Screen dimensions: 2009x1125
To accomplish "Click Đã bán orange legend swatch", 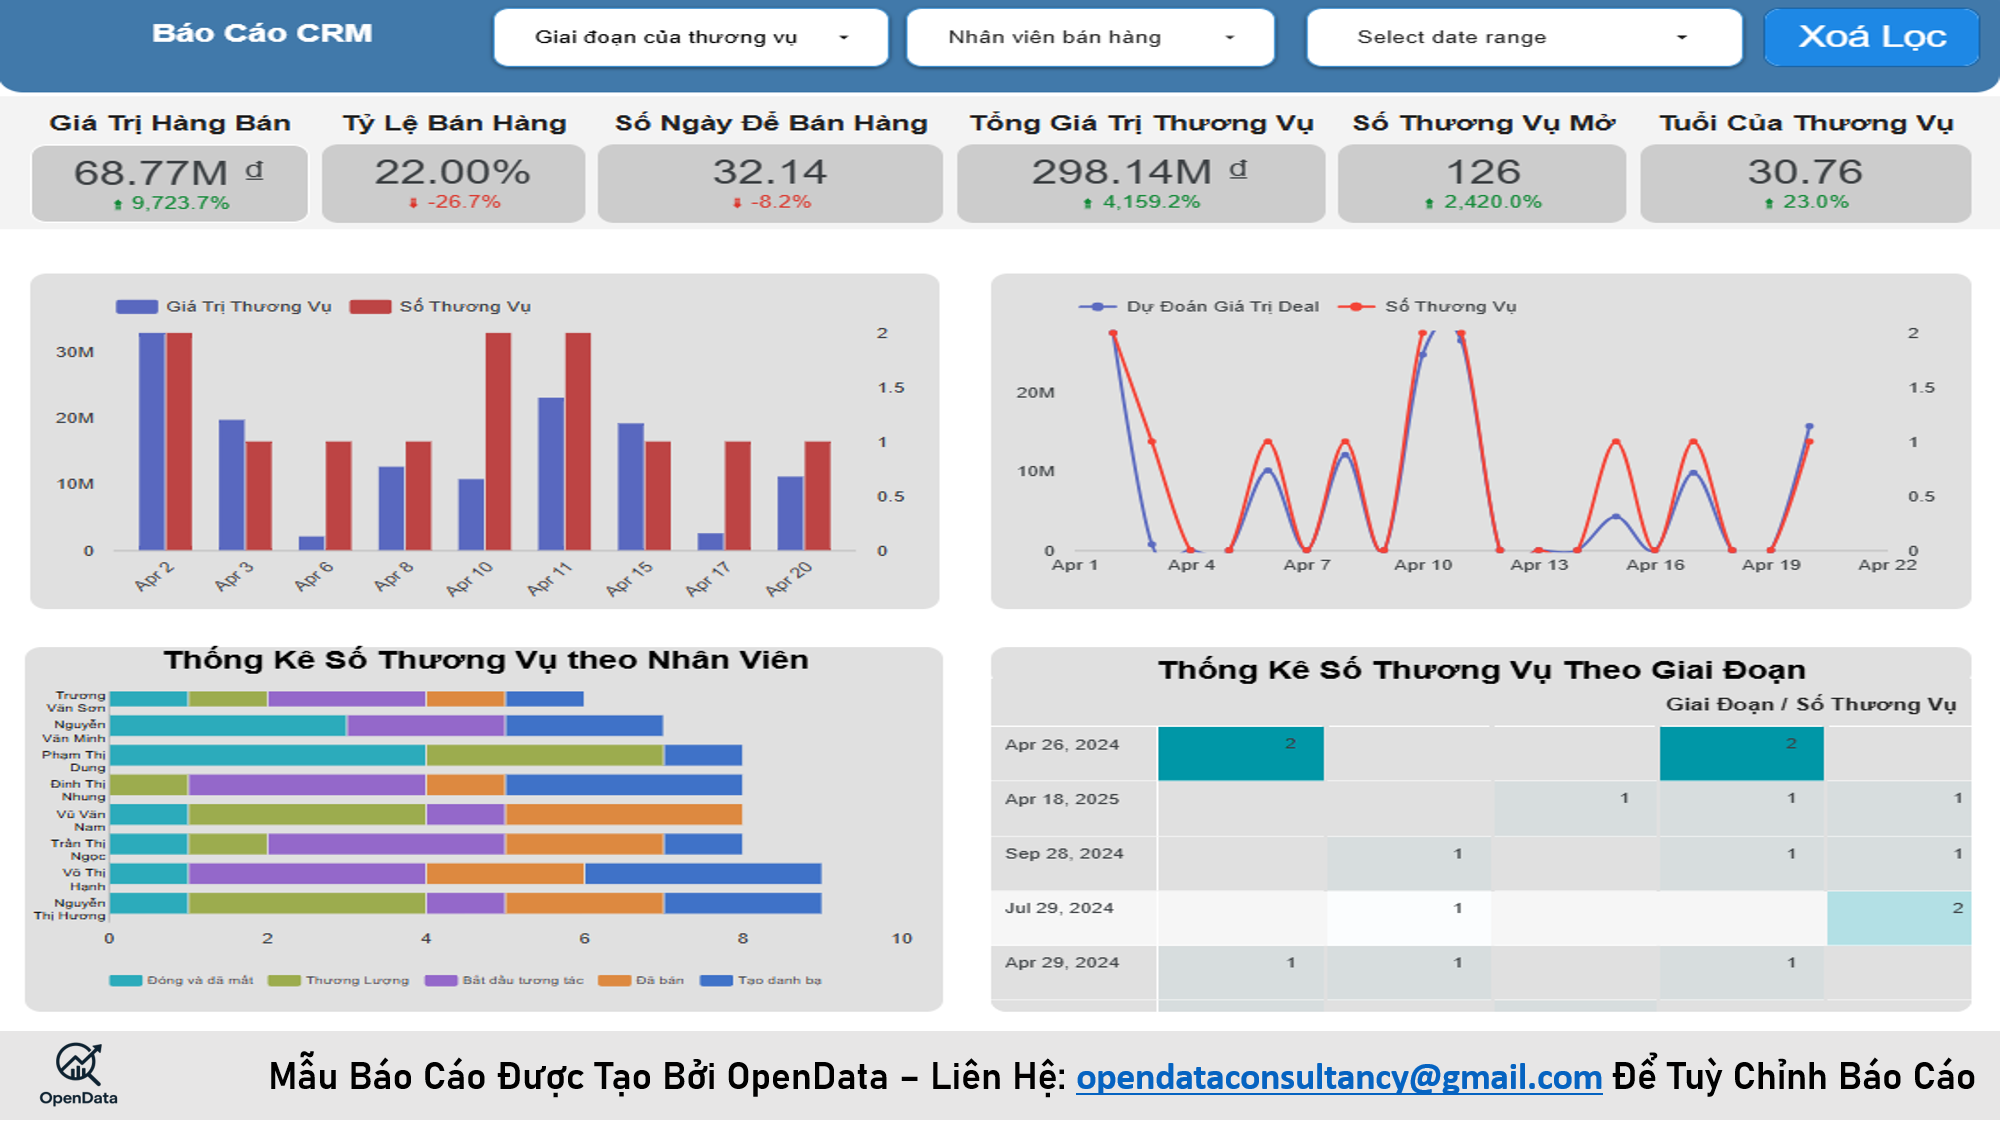I will 614,980.
